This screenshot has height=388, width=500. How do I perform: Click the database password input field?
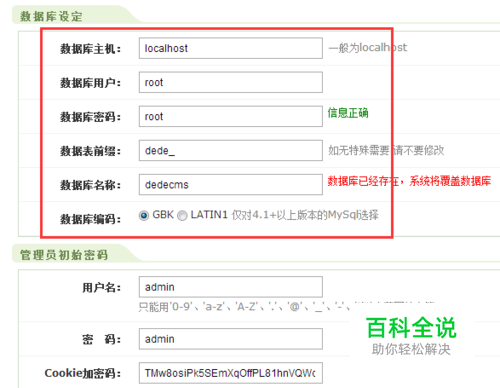pyautogui.click(x=231, y=116)
